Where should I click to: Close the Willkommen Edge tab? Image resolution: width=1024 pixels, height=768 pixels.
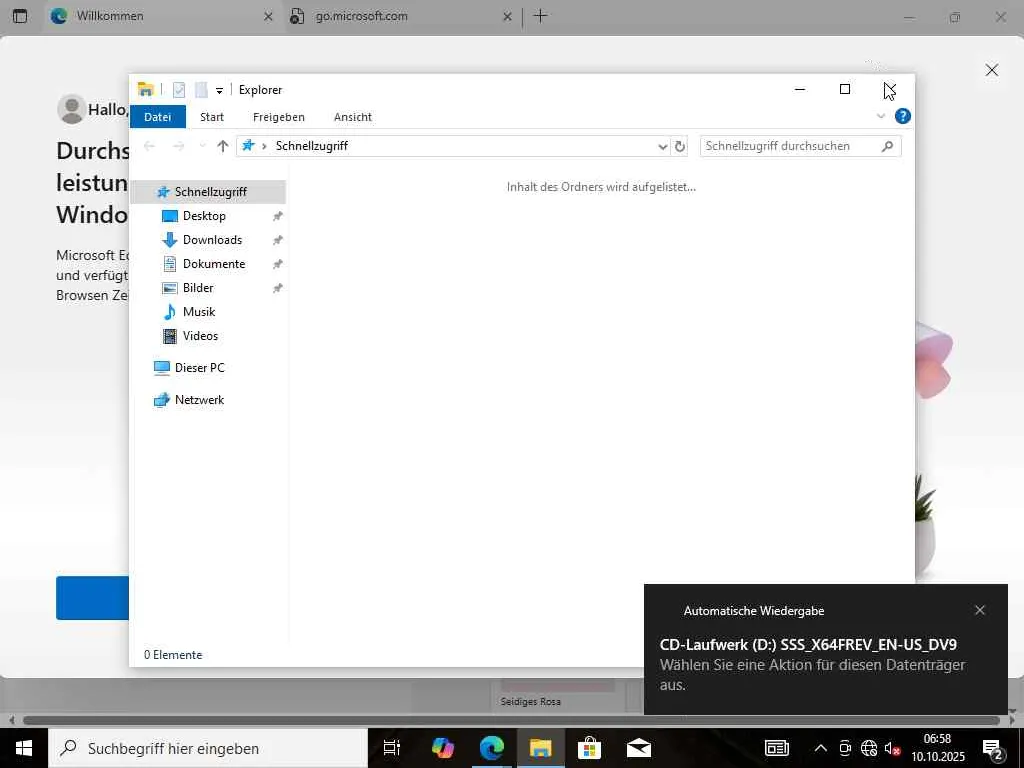[268, 17]
